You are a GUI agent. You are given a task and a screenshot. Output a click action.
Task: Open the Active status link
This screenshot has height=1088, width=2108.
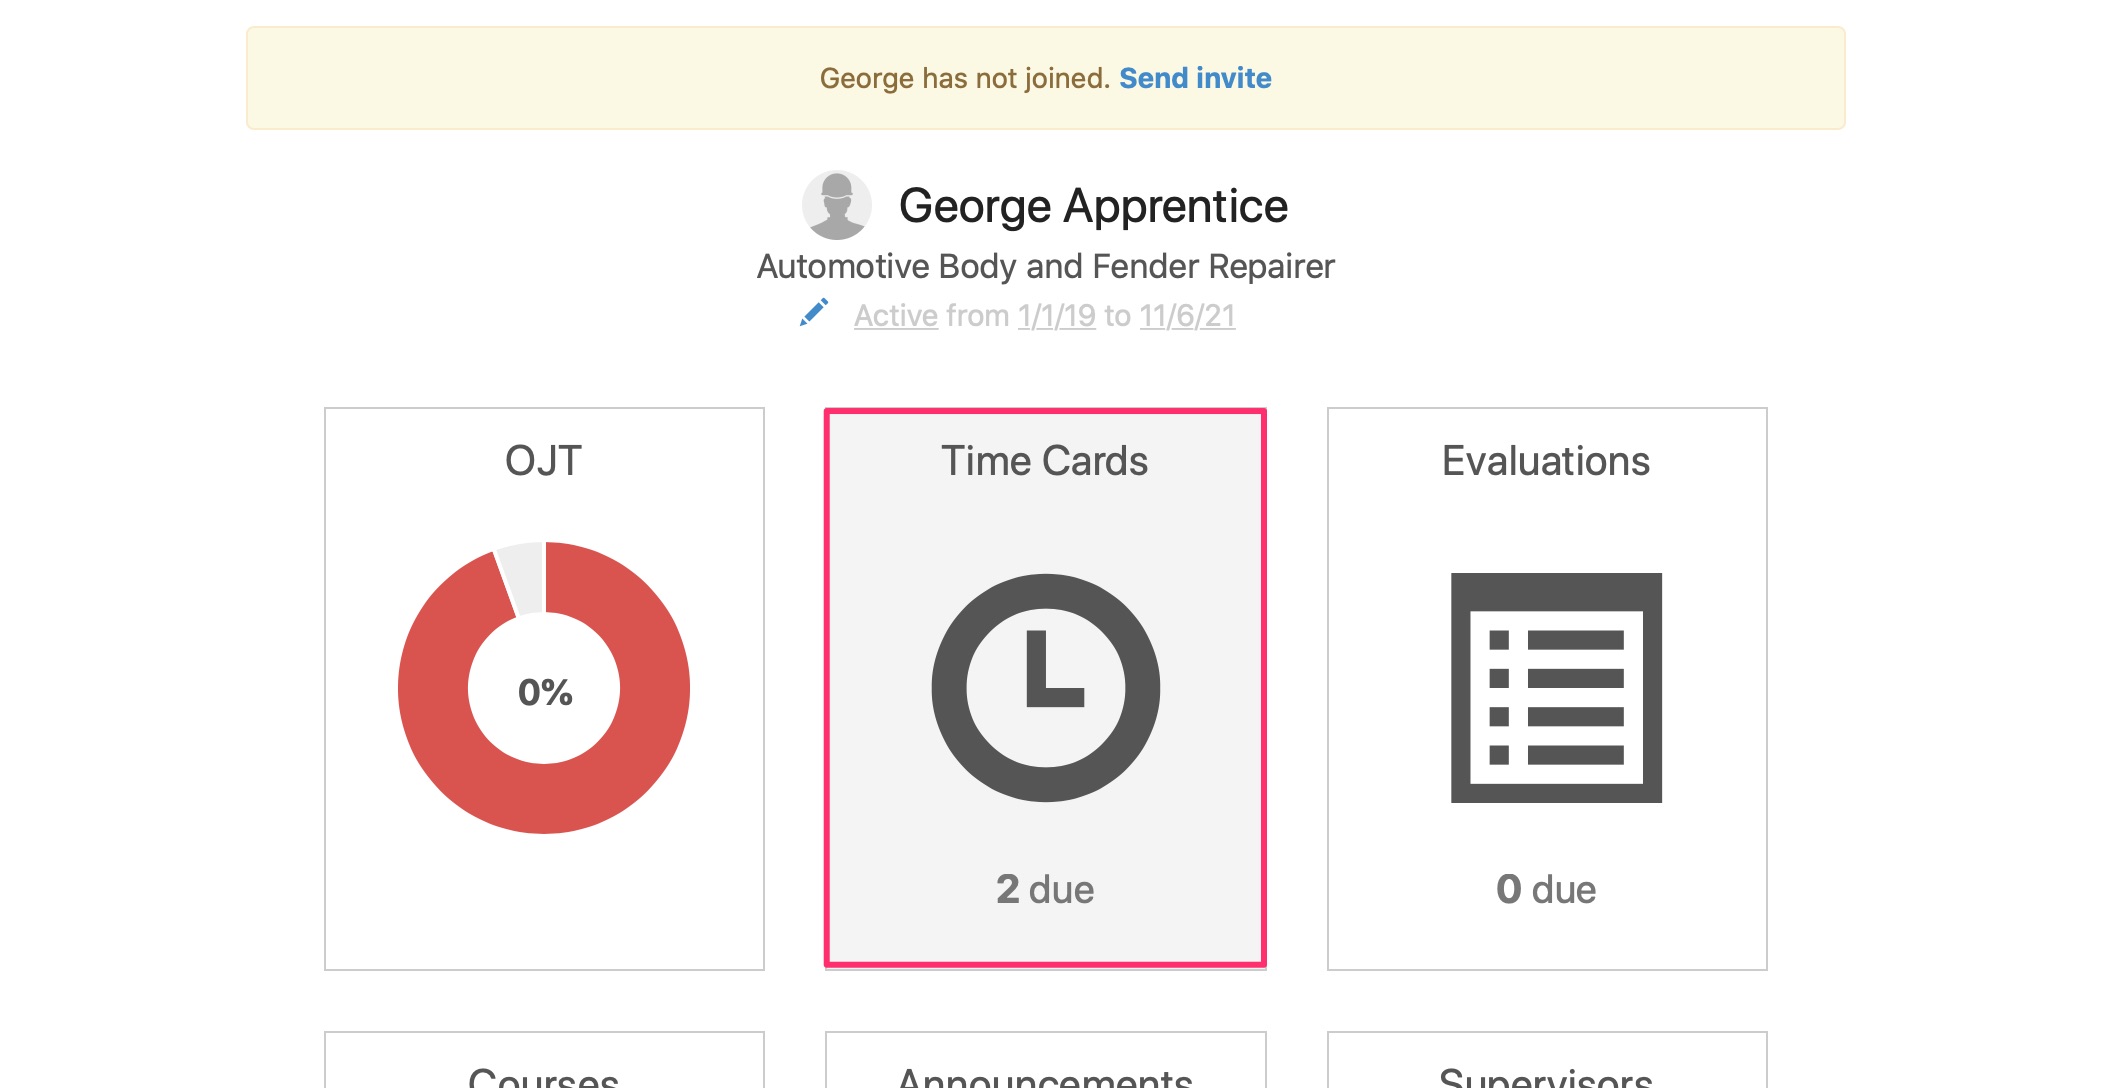click(895, 316)
